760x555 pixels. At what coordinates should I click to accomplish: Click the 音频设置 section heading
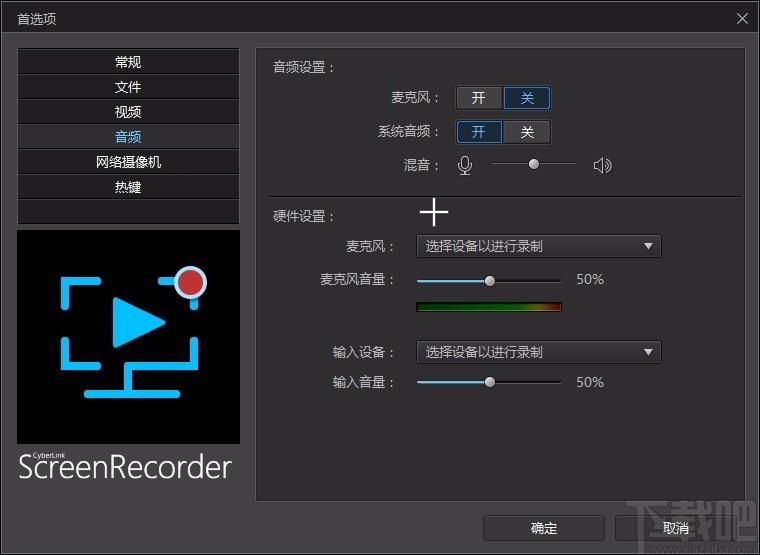(x=303, y=67)
